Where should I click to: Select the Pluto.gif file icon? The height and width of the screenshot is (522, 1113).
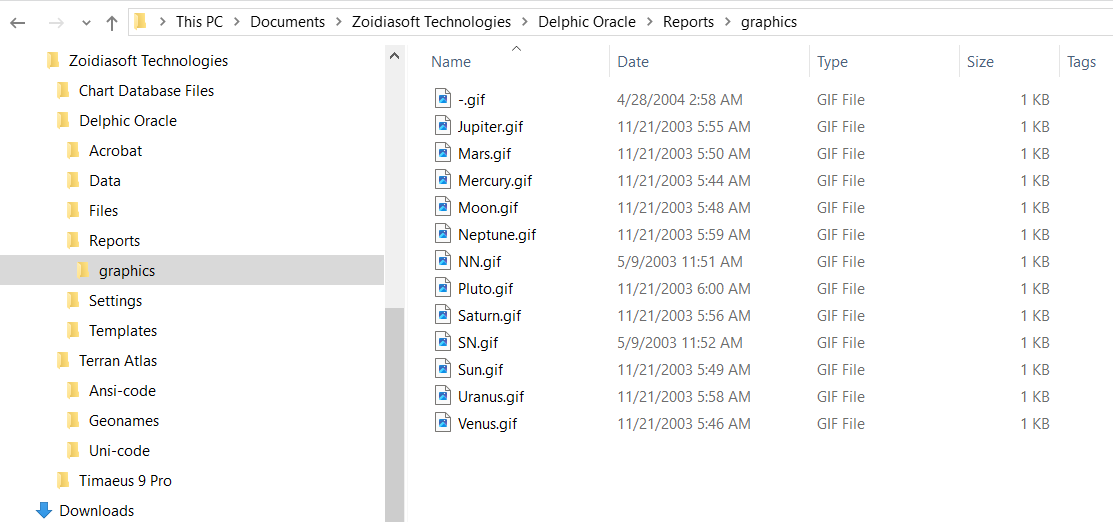coord(443,288)
